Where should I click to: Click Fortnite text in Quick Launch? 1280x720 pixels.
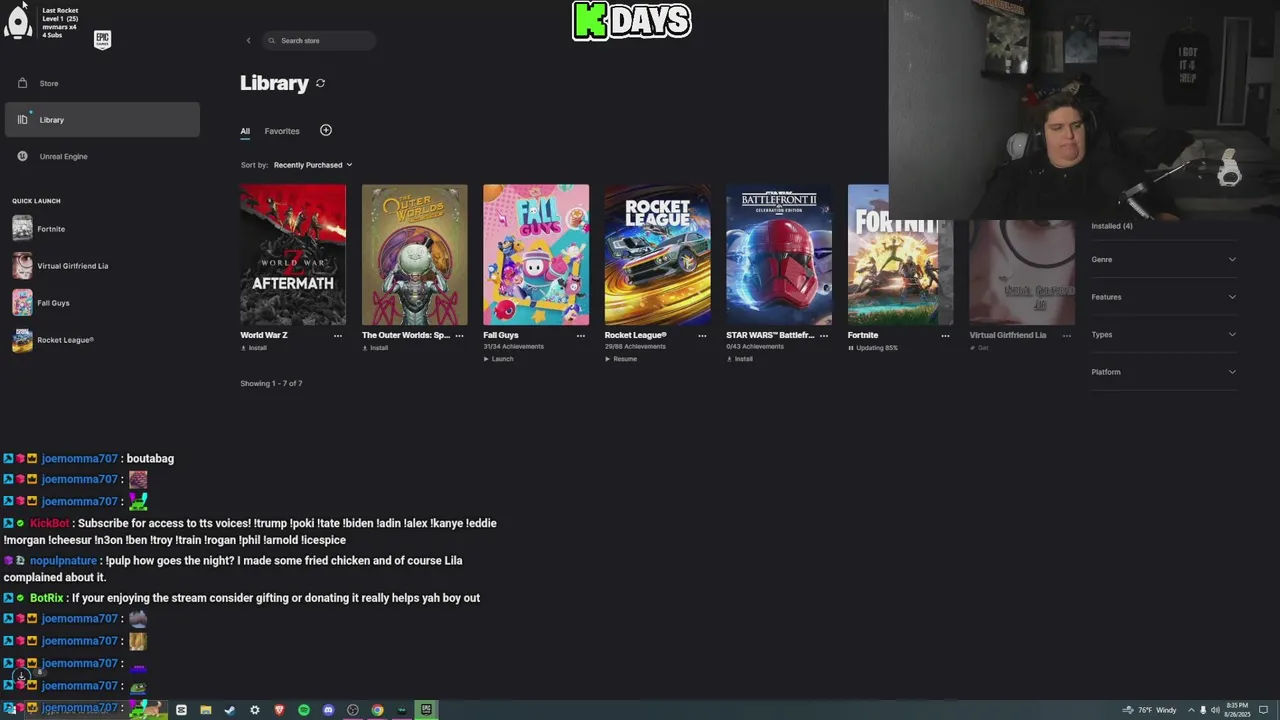pos(51,229)
